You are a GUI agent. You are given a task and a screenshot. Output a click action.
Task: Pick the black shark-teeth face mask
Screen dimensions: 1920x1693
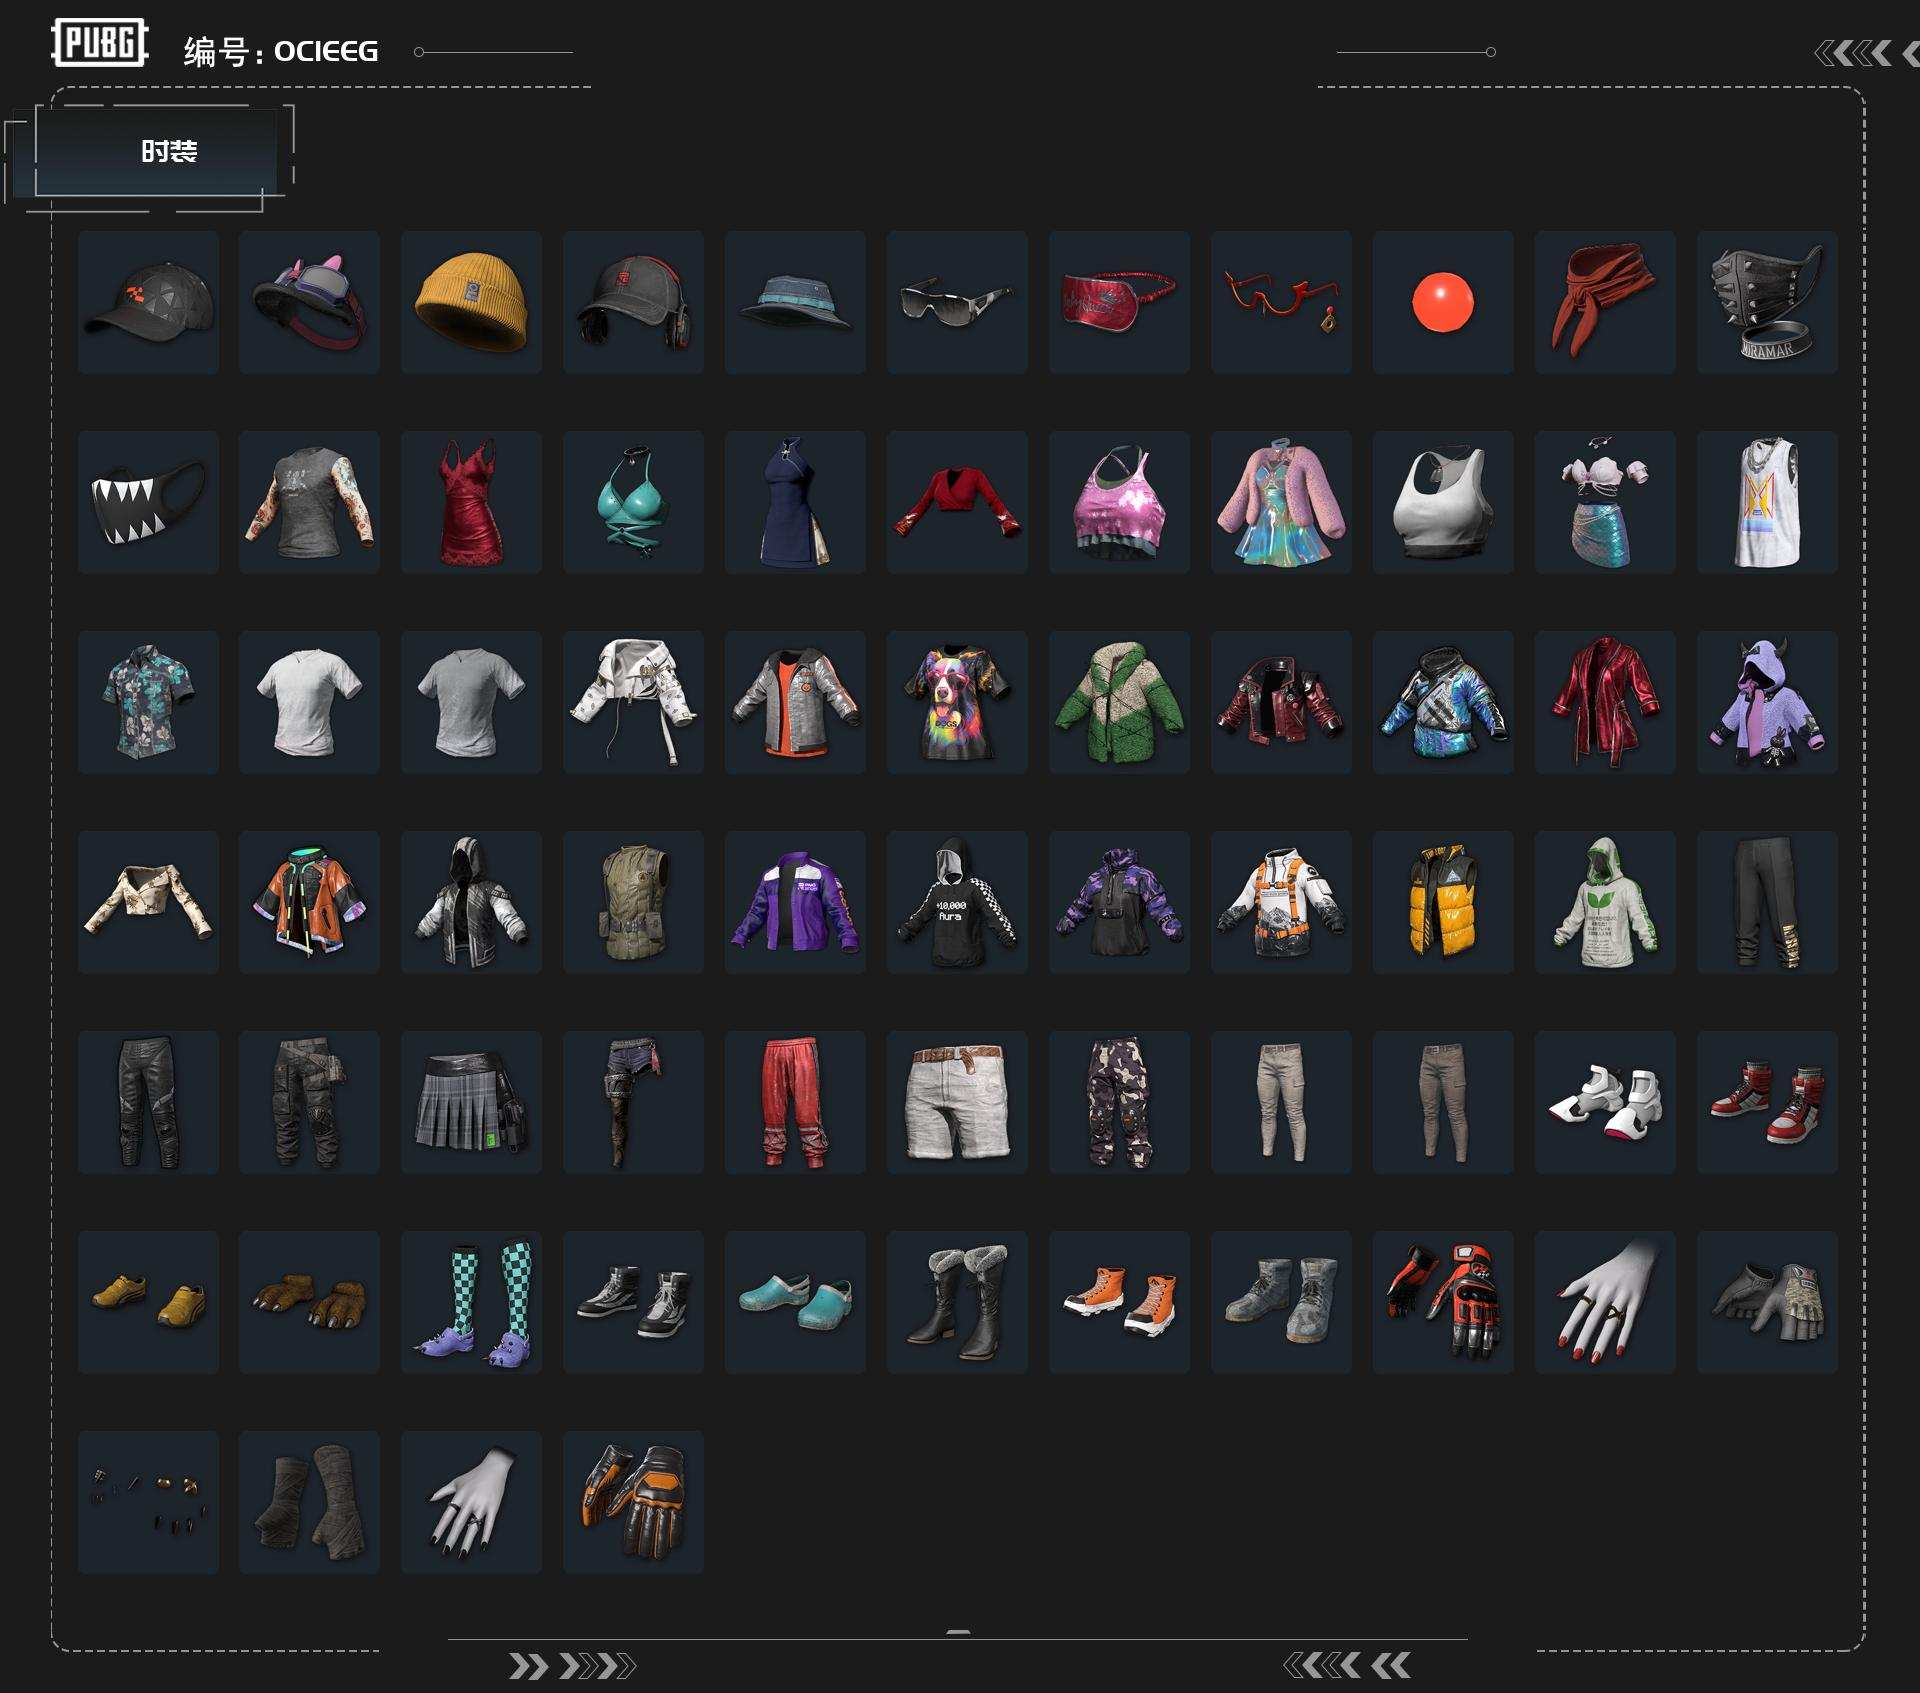[148, 502]
